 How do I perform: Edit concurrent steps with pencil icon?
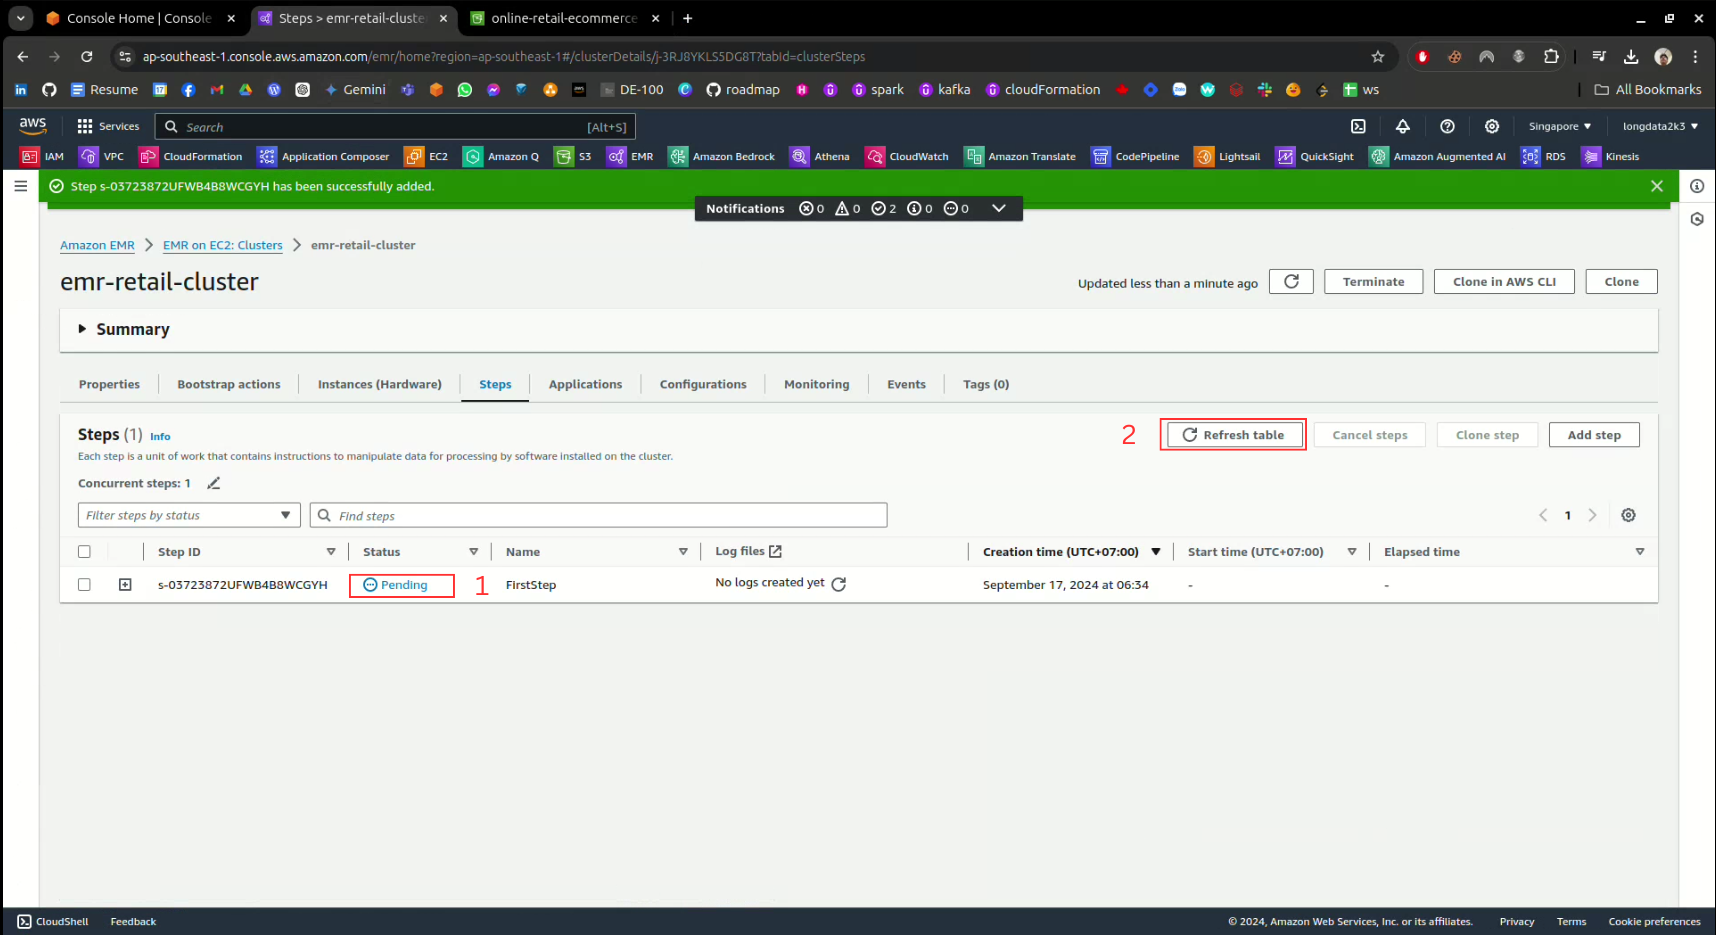click(213, 483)
